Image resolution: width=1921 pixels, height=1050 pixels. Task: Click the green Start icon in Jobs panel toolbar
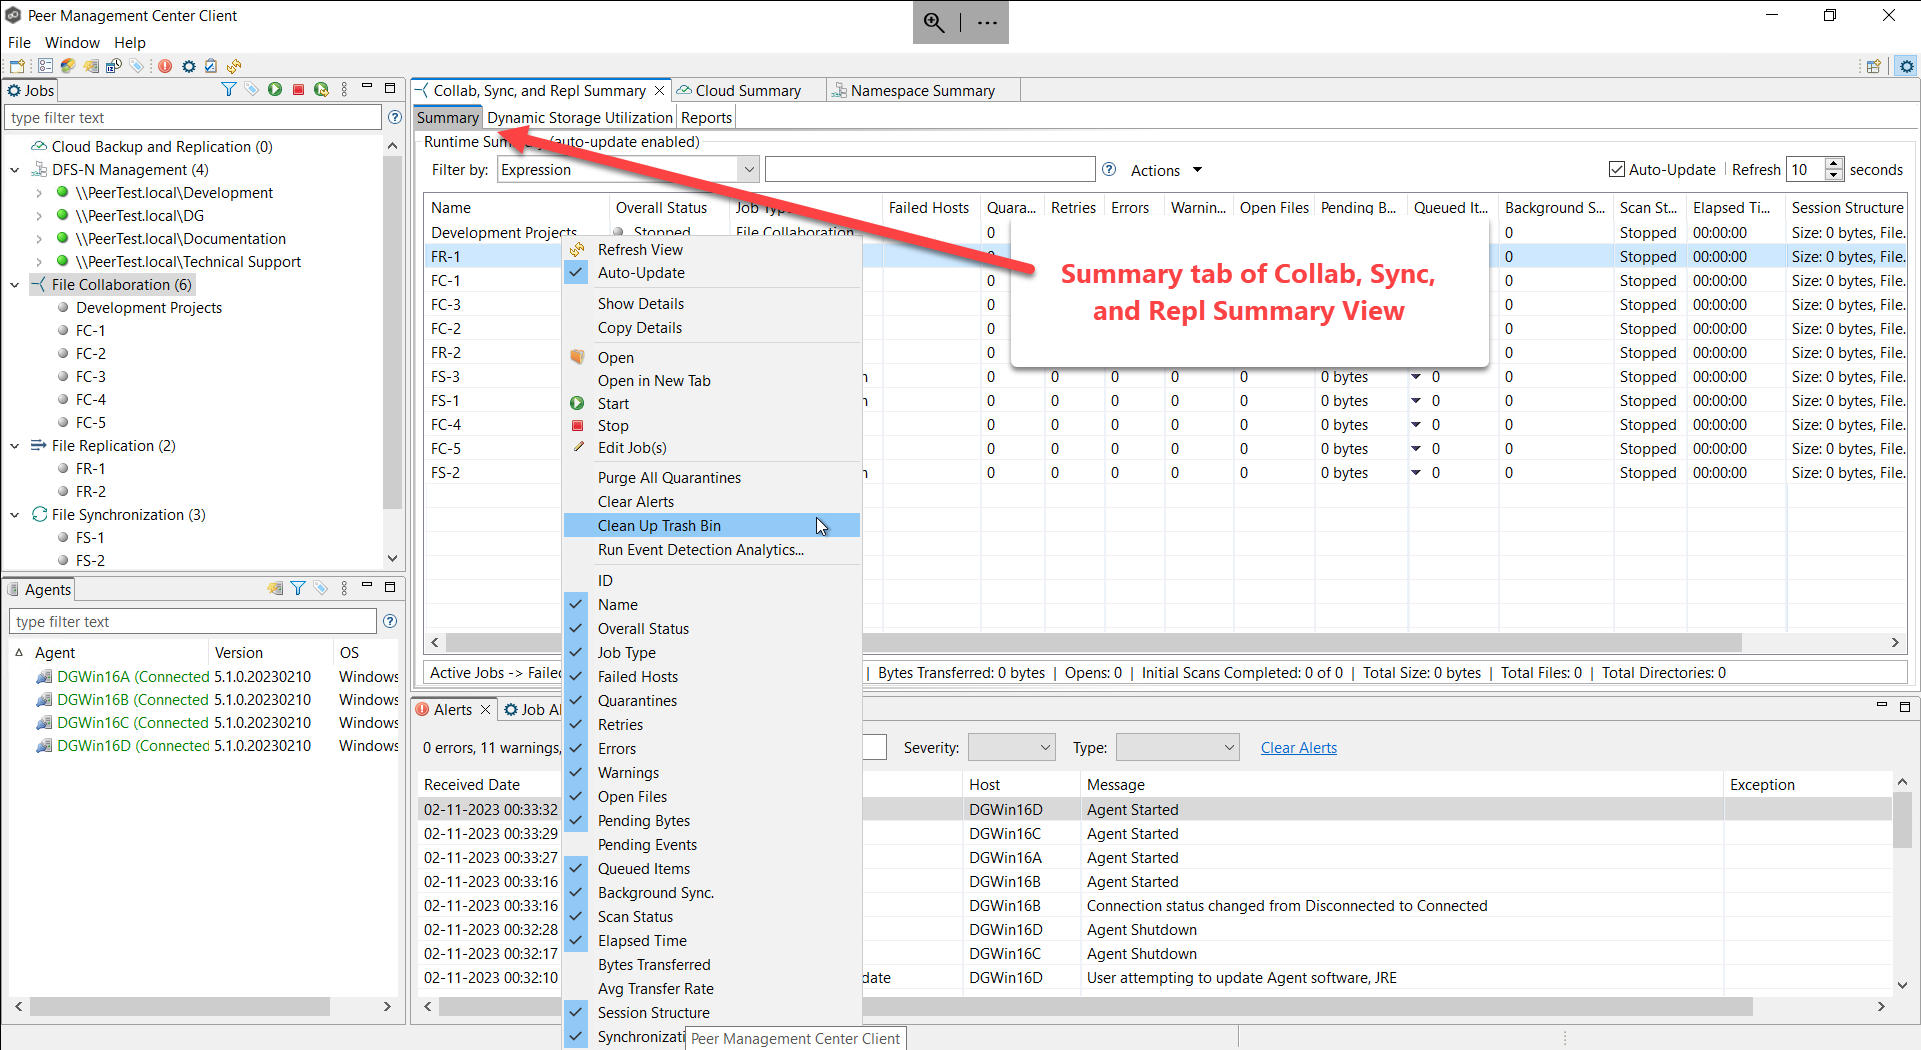coord(275,90)
